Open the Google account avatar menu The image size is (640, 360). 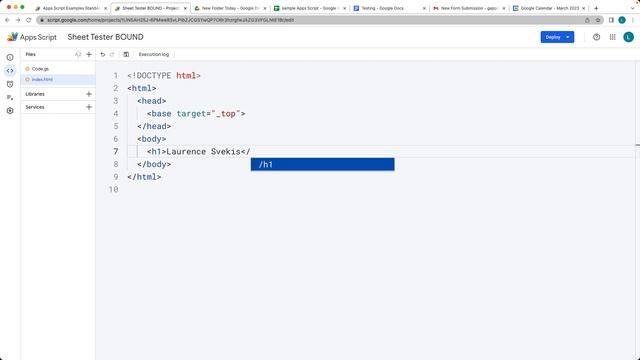pos(629,37)
